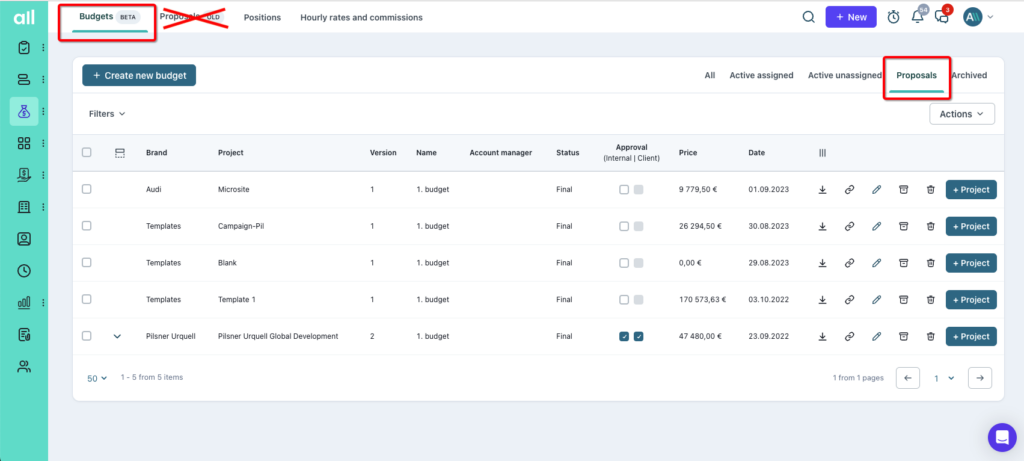
Task: Copy link for Pilsner Urquell budget
Action: click(x=849, y=336)
